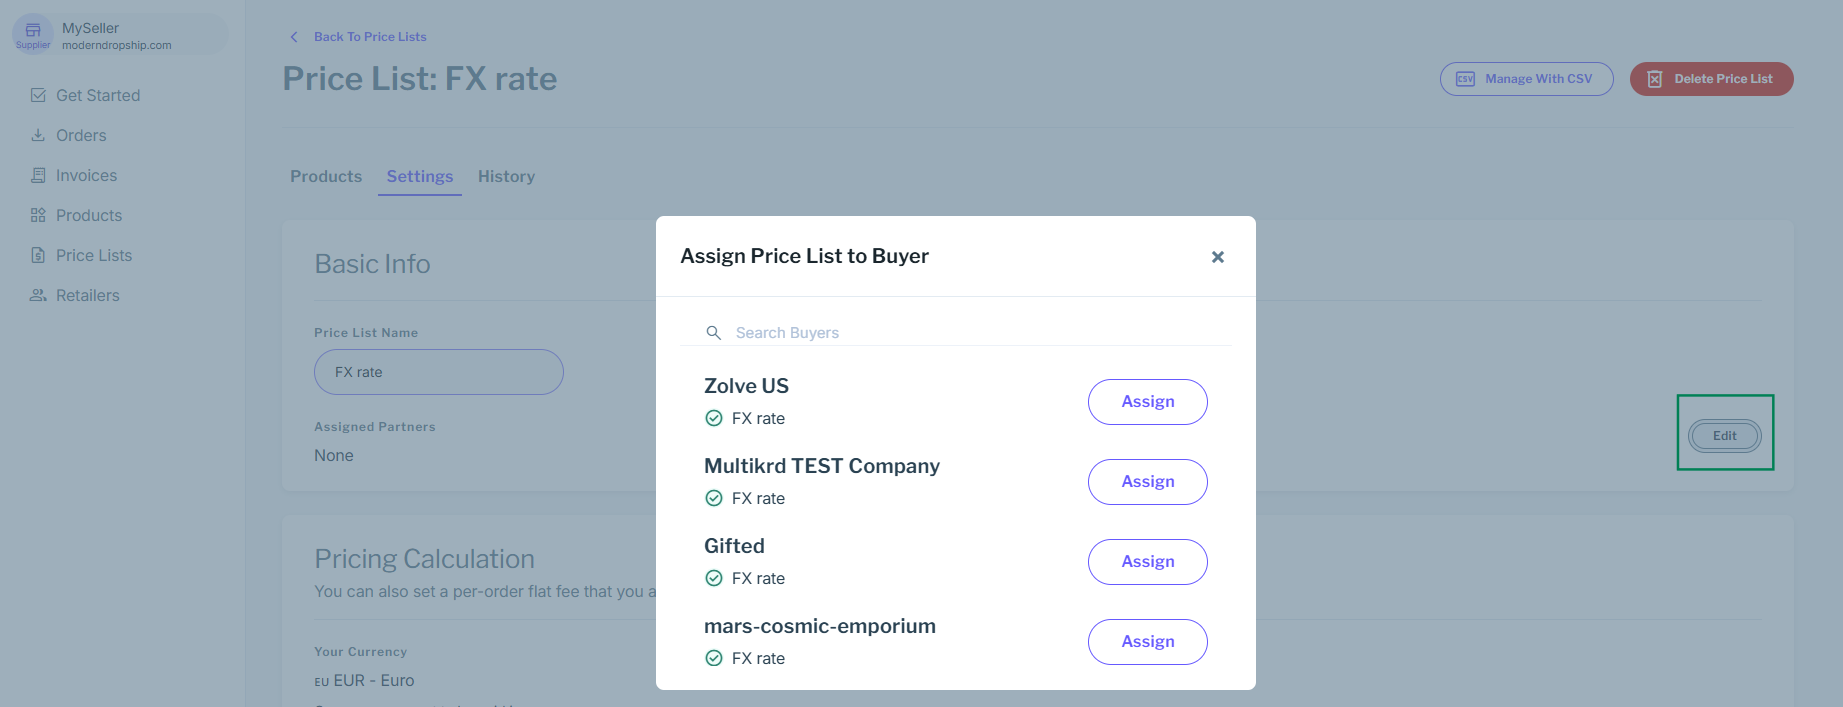Click the search magnifier icon in dialog
1843x707 pixels.
pos(714,332)
